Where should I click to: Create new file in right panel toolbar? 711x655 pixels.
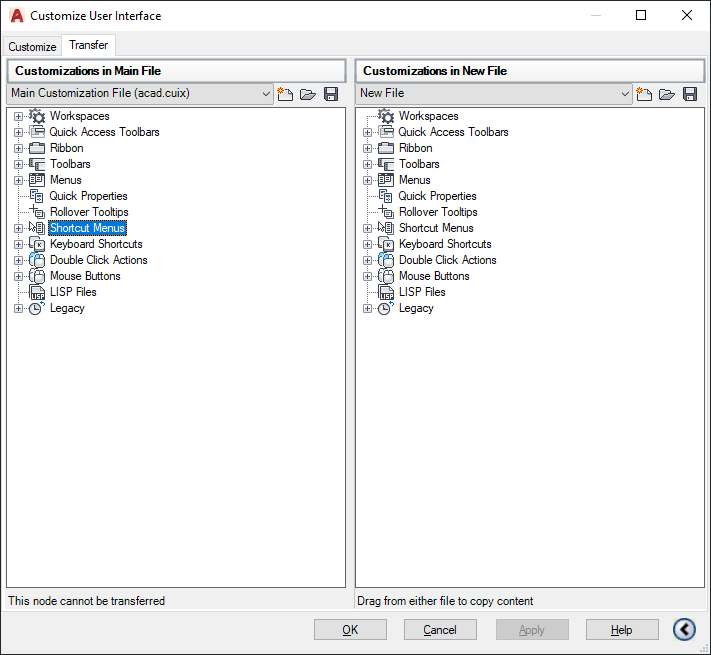coord(644,94)
